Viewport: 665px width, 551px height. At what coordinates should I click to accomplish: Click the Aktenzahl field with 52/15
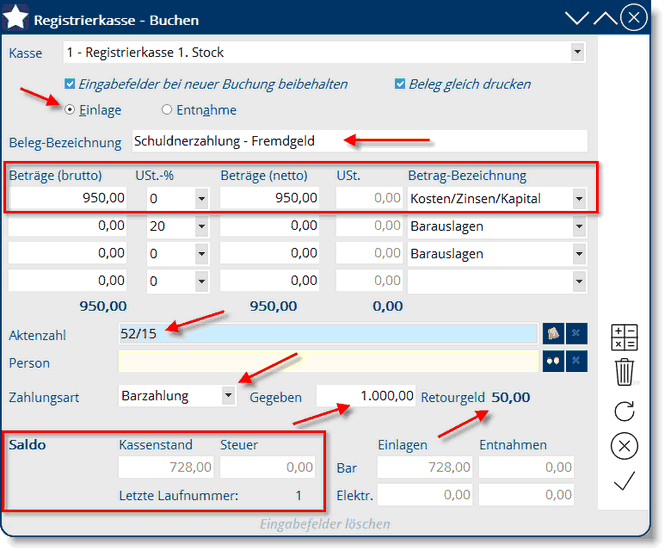(x=328, y=333)
